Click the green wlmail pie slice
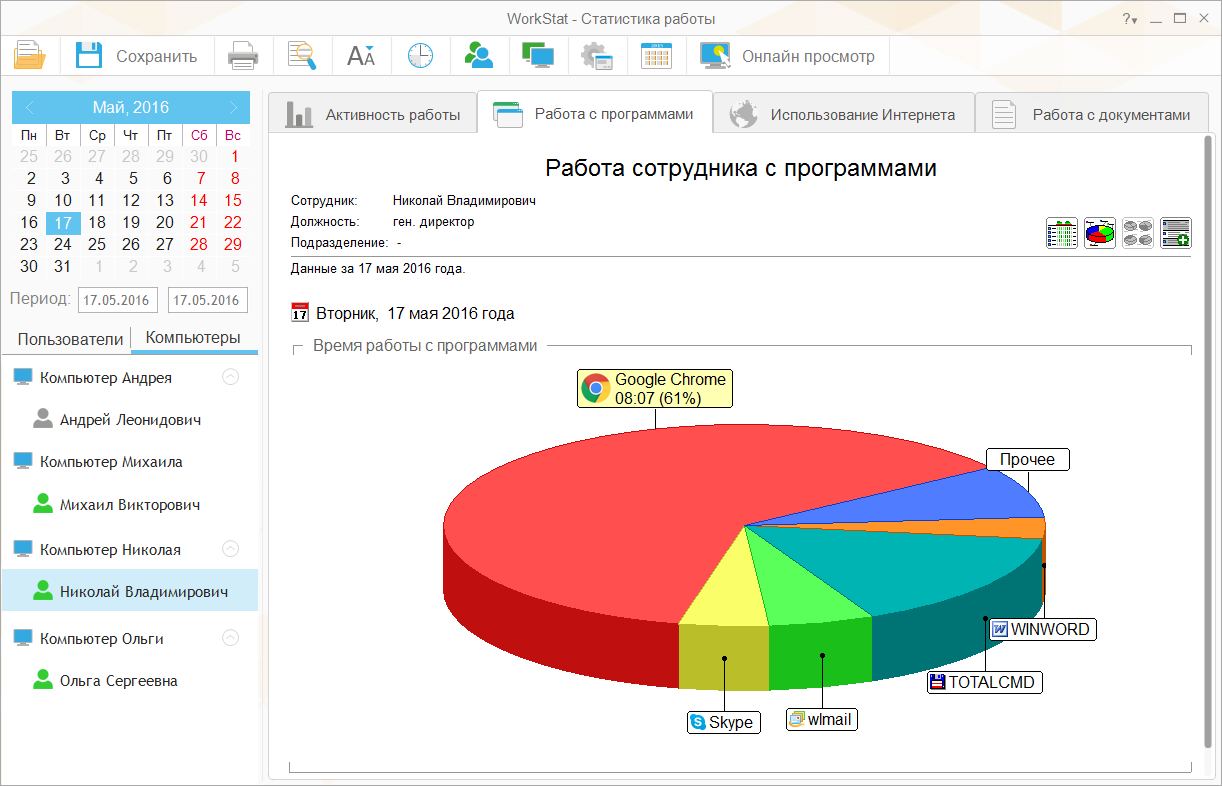This screenshot has width=1222, height=786. click(x=810, y=590)
